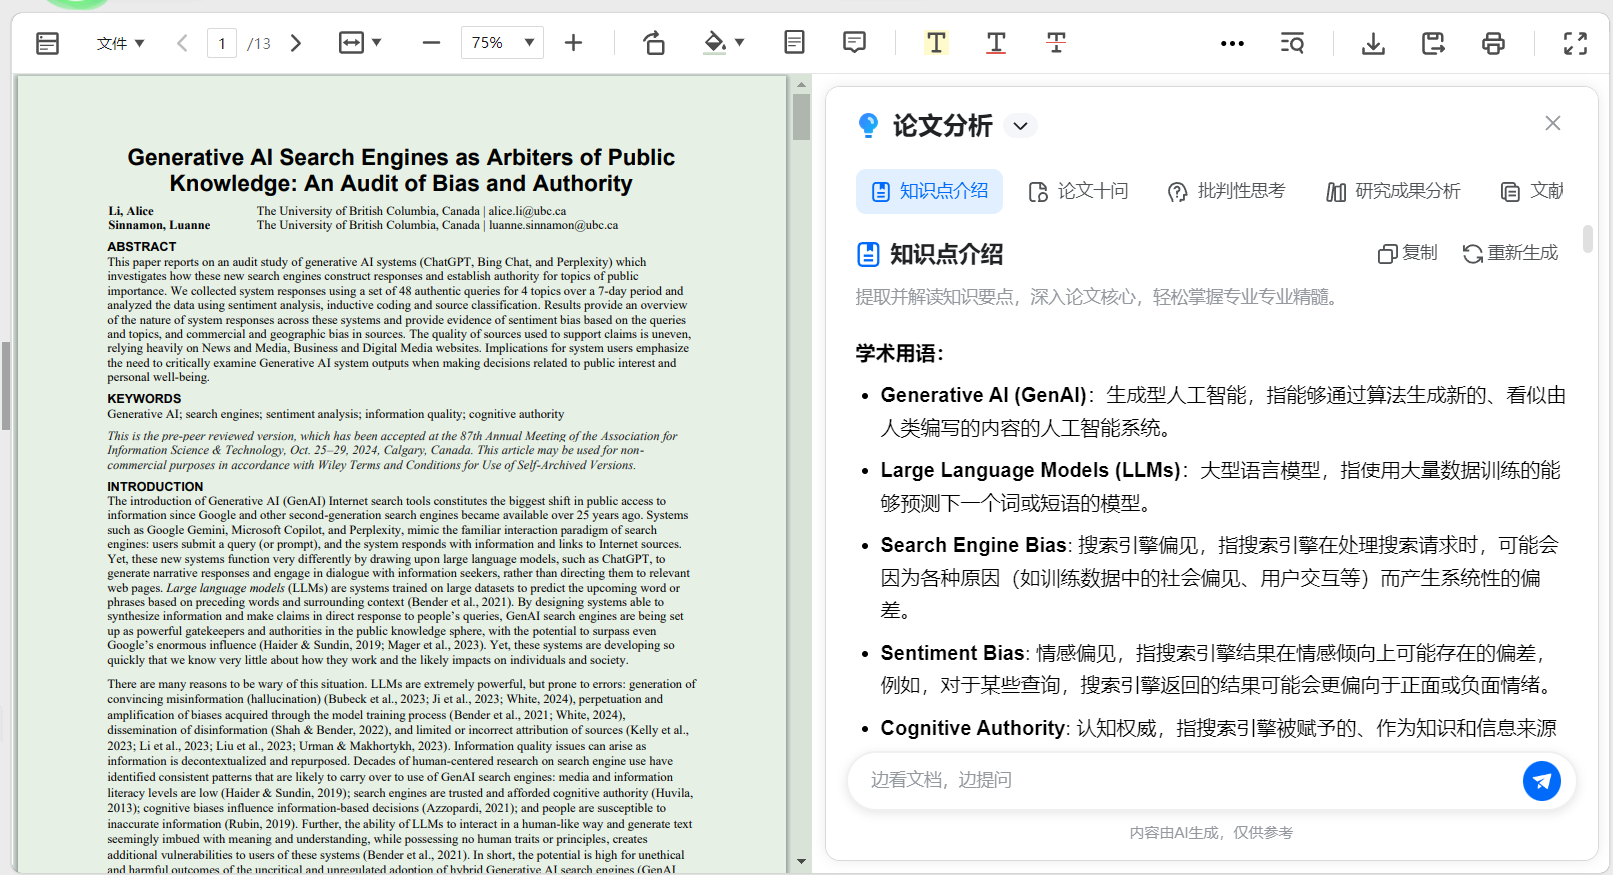Click the lightbulb icon beside 论文分析

click(x=868, y=125)
